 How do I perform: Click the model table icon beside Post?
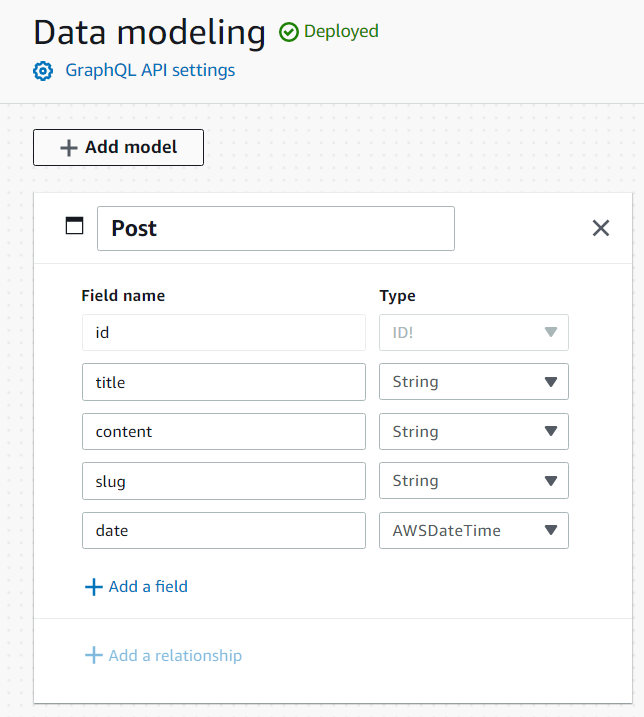click(74, 226)
